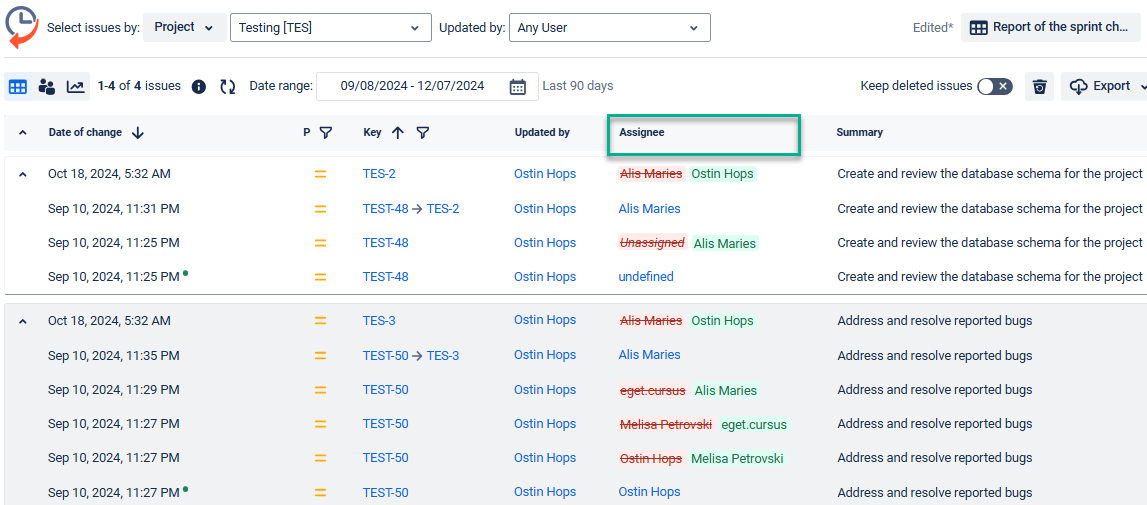1147x505 pixels.
Task: Open the deleted issues trash bin
Action: [x=1039, y=86]
